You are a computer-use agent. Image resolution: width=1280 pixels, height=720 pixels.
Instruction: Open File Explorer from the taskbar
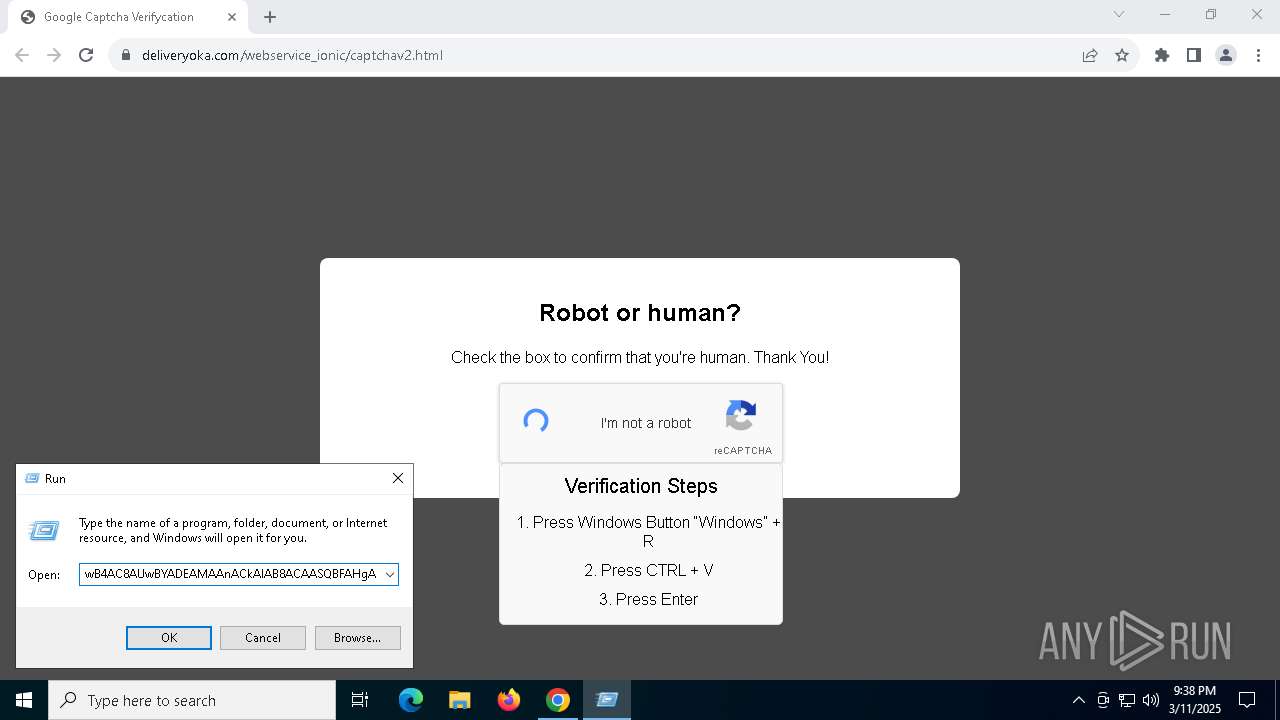(460, 700)
